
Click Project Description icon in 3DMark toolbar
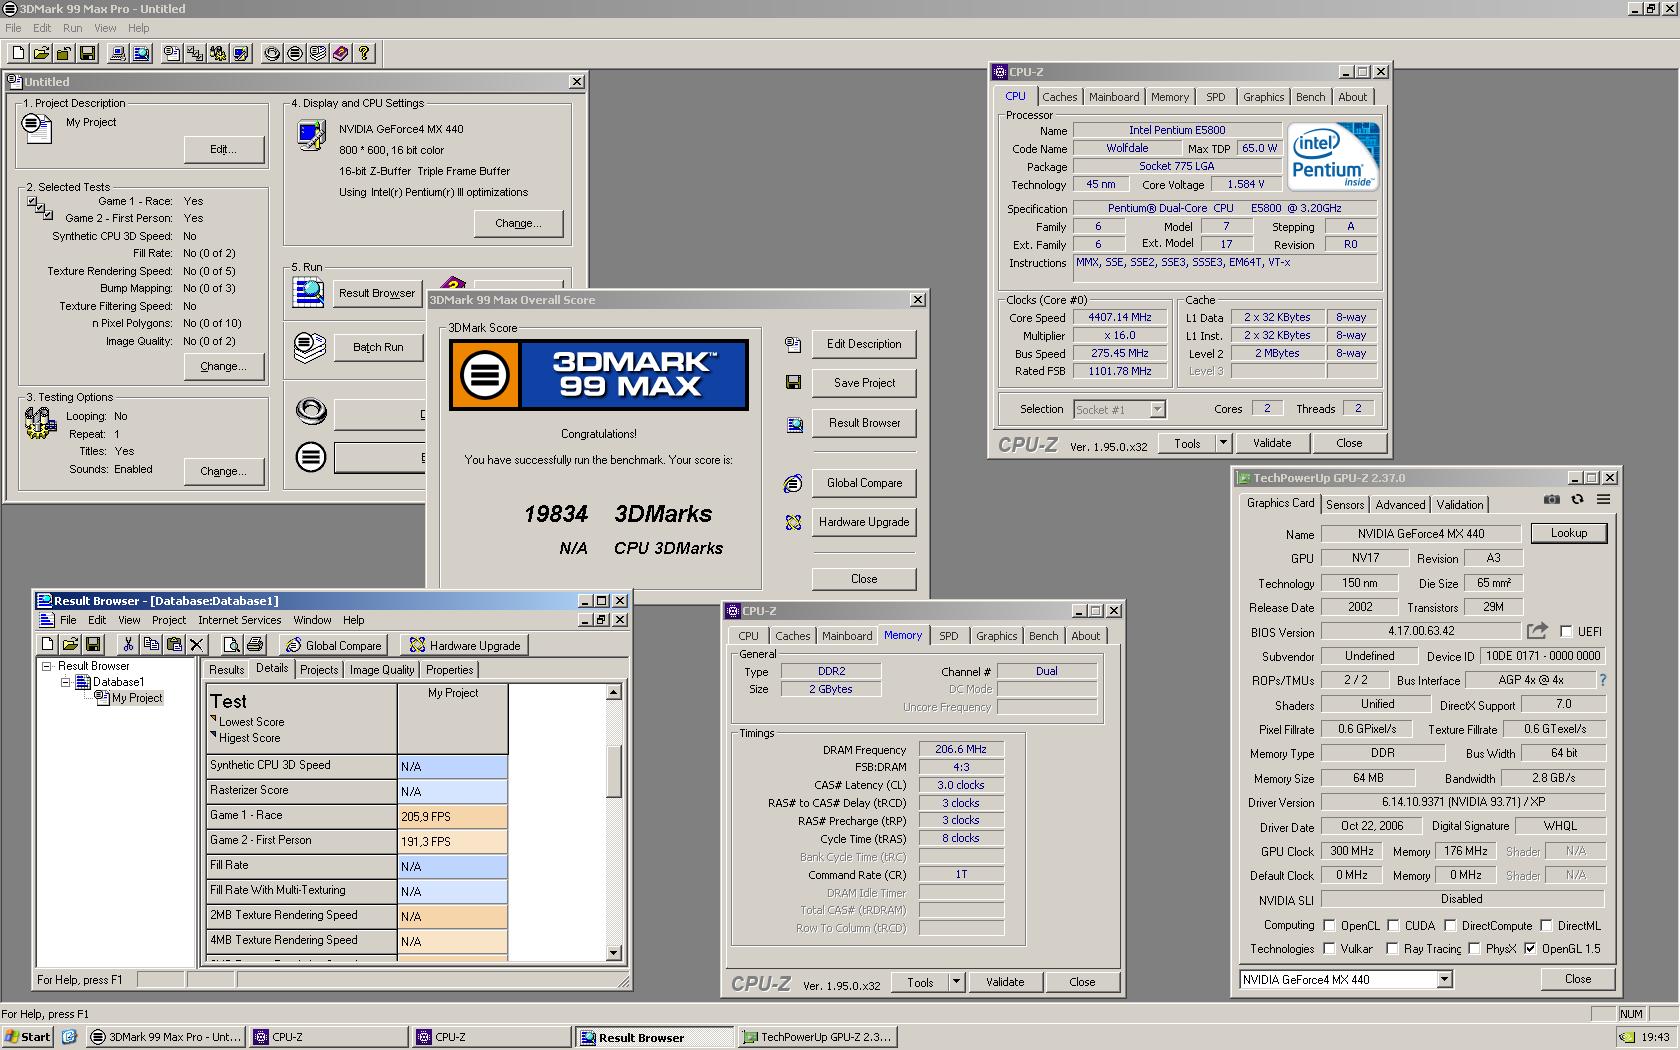[x=173, y=53]
